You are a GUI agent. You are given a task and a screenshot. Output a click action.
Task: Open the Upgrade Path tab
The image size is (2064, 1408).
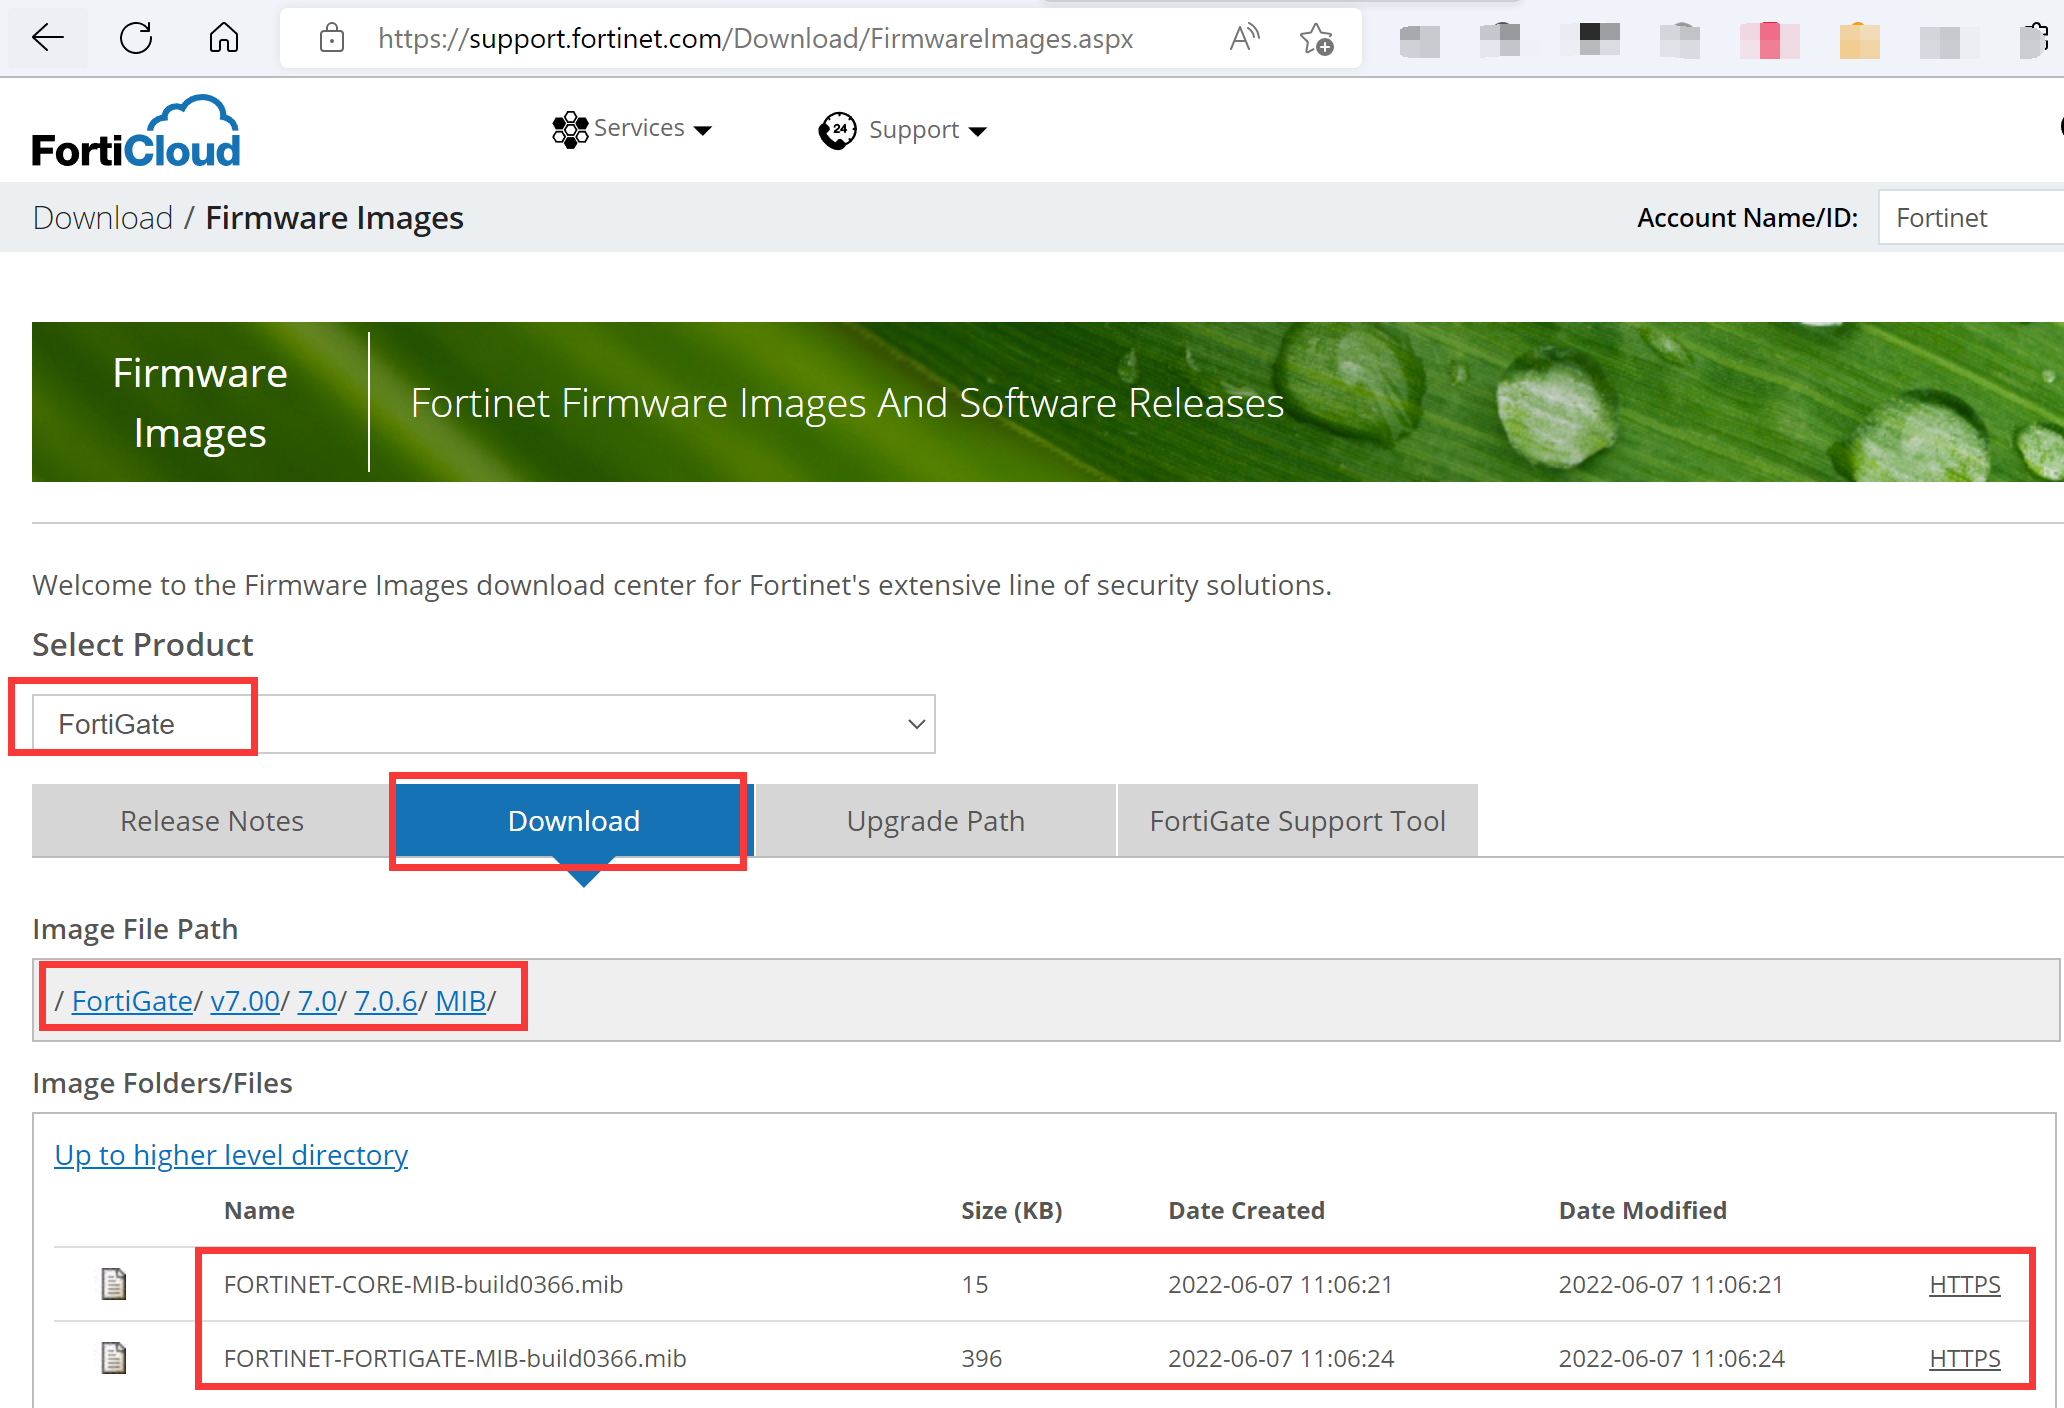(x=935, y=821)
